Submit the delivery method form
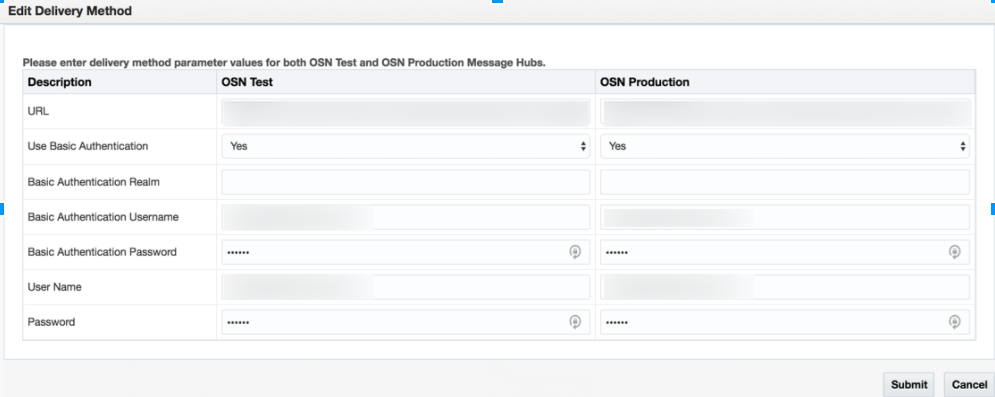The width and height of the screenshot is (995, 397). coord(909,384)
